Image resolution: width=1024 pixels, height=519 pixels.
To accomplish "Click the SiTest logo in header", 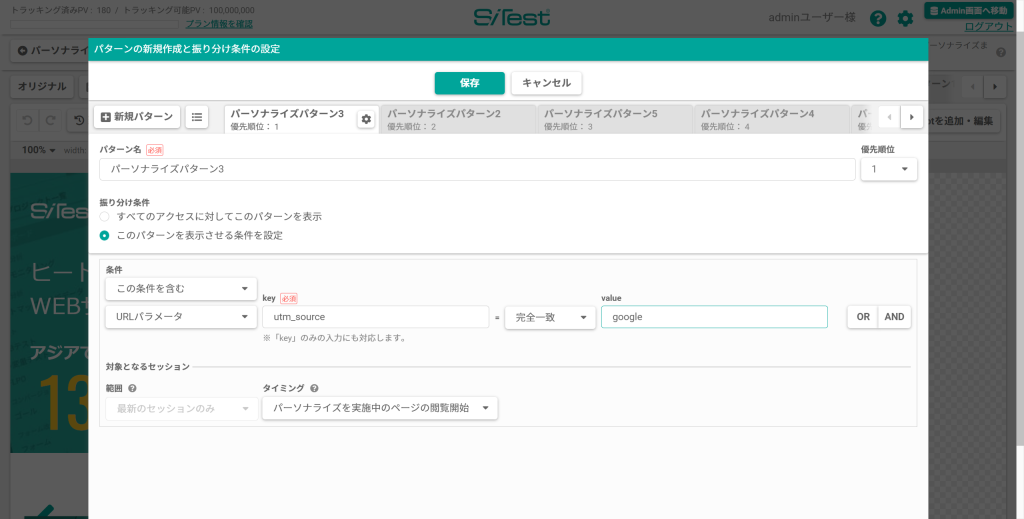I will (x=512, y=18).
